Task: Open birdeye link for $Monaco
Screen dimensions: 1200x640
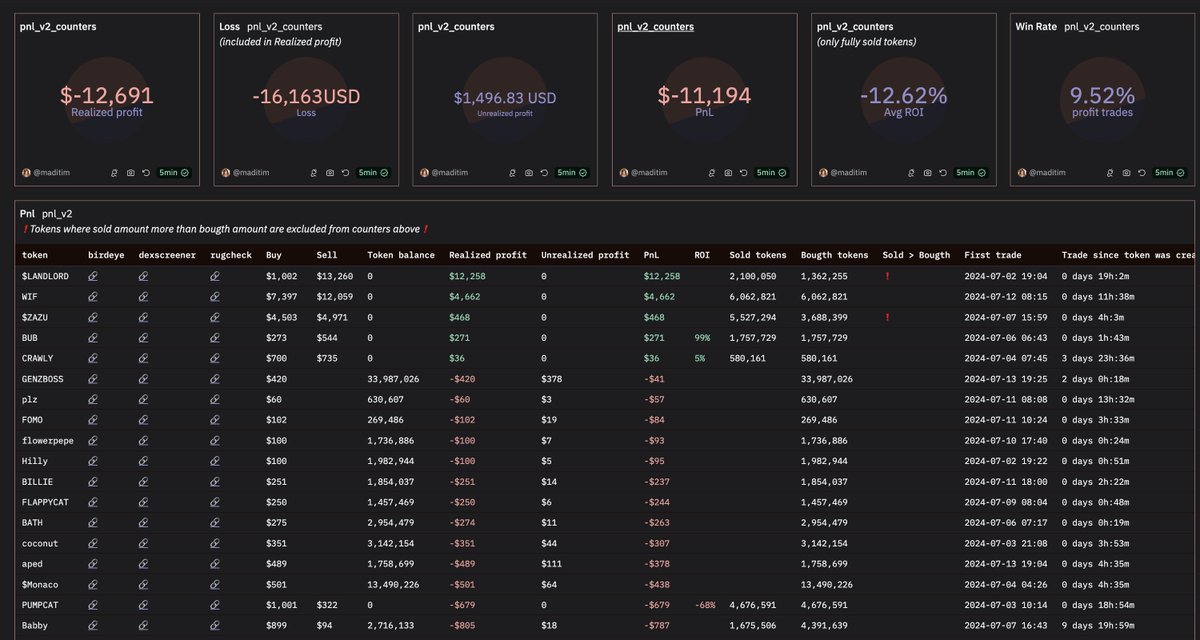Action: [93, 584]
